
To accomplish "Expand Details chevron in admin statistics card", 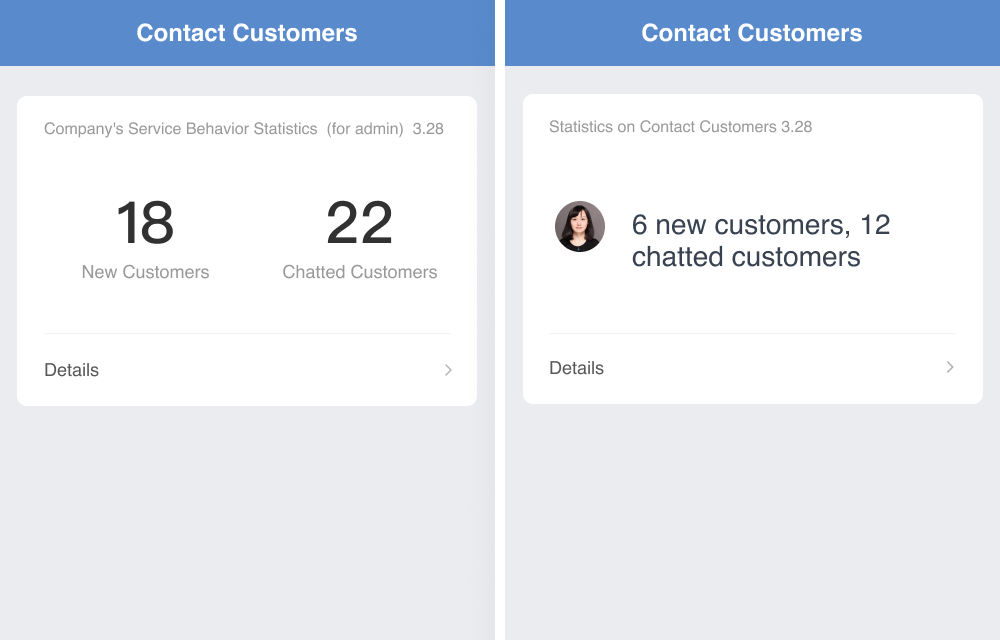I will [x=448, y=370].
